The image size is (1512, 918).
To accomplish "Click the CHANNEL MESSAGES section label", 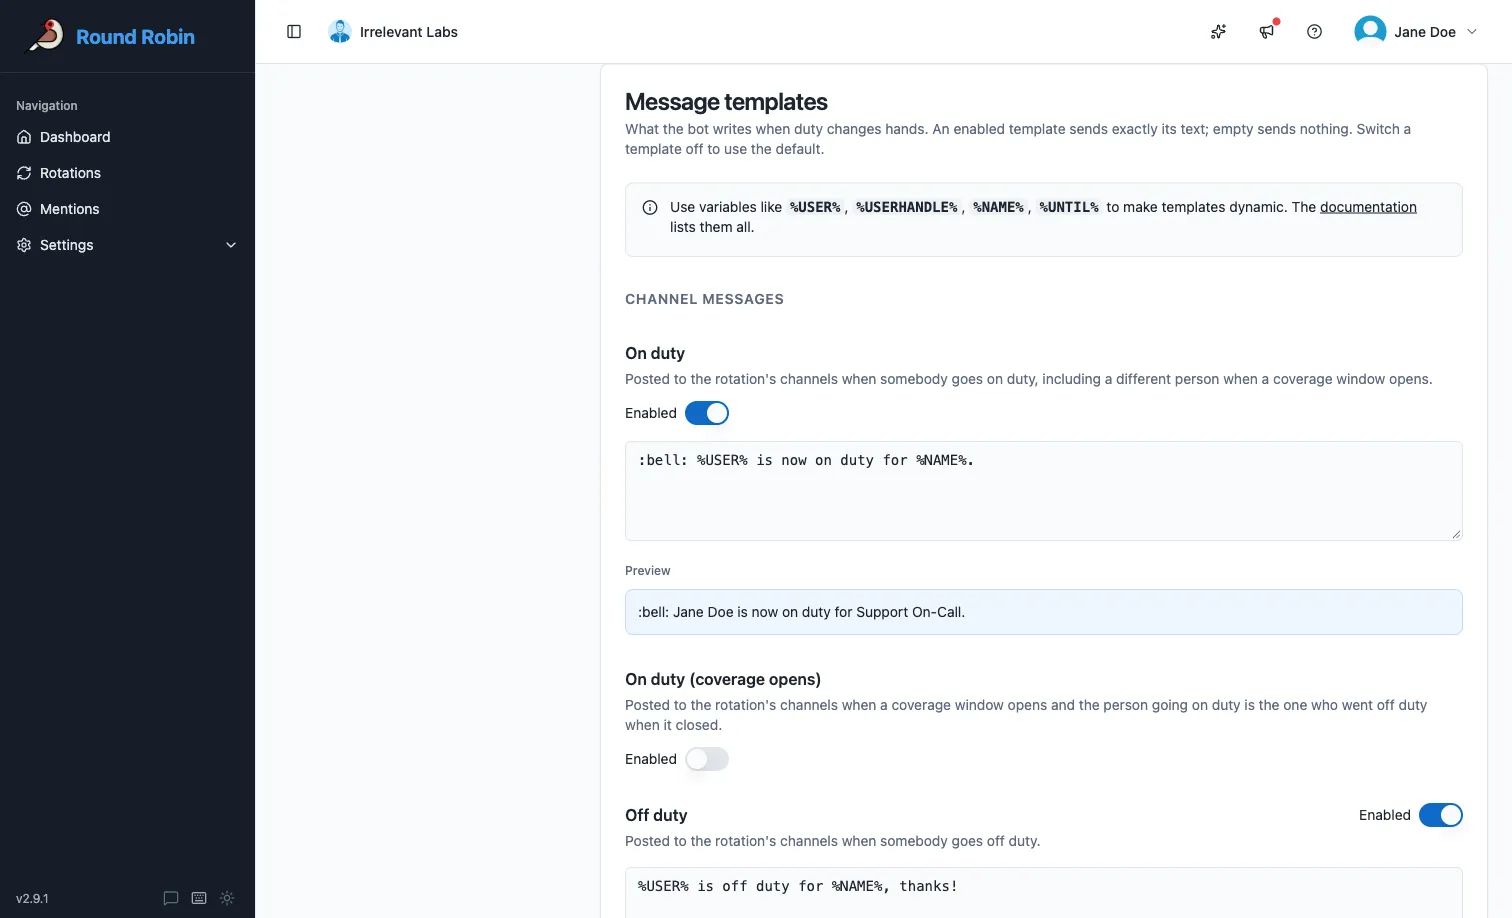I will point(704,299).
